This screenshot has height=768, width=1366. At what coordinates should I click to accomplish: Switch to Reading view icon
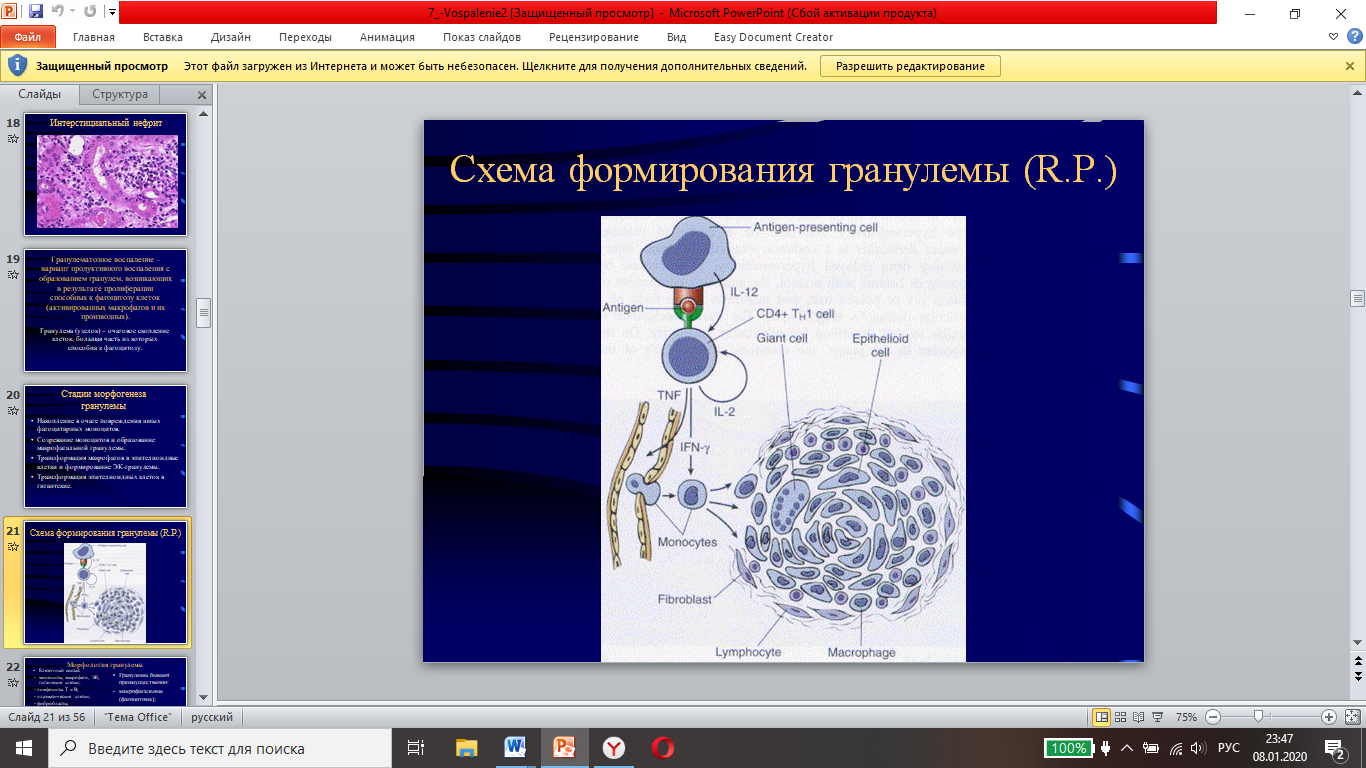coord(1139,717)
